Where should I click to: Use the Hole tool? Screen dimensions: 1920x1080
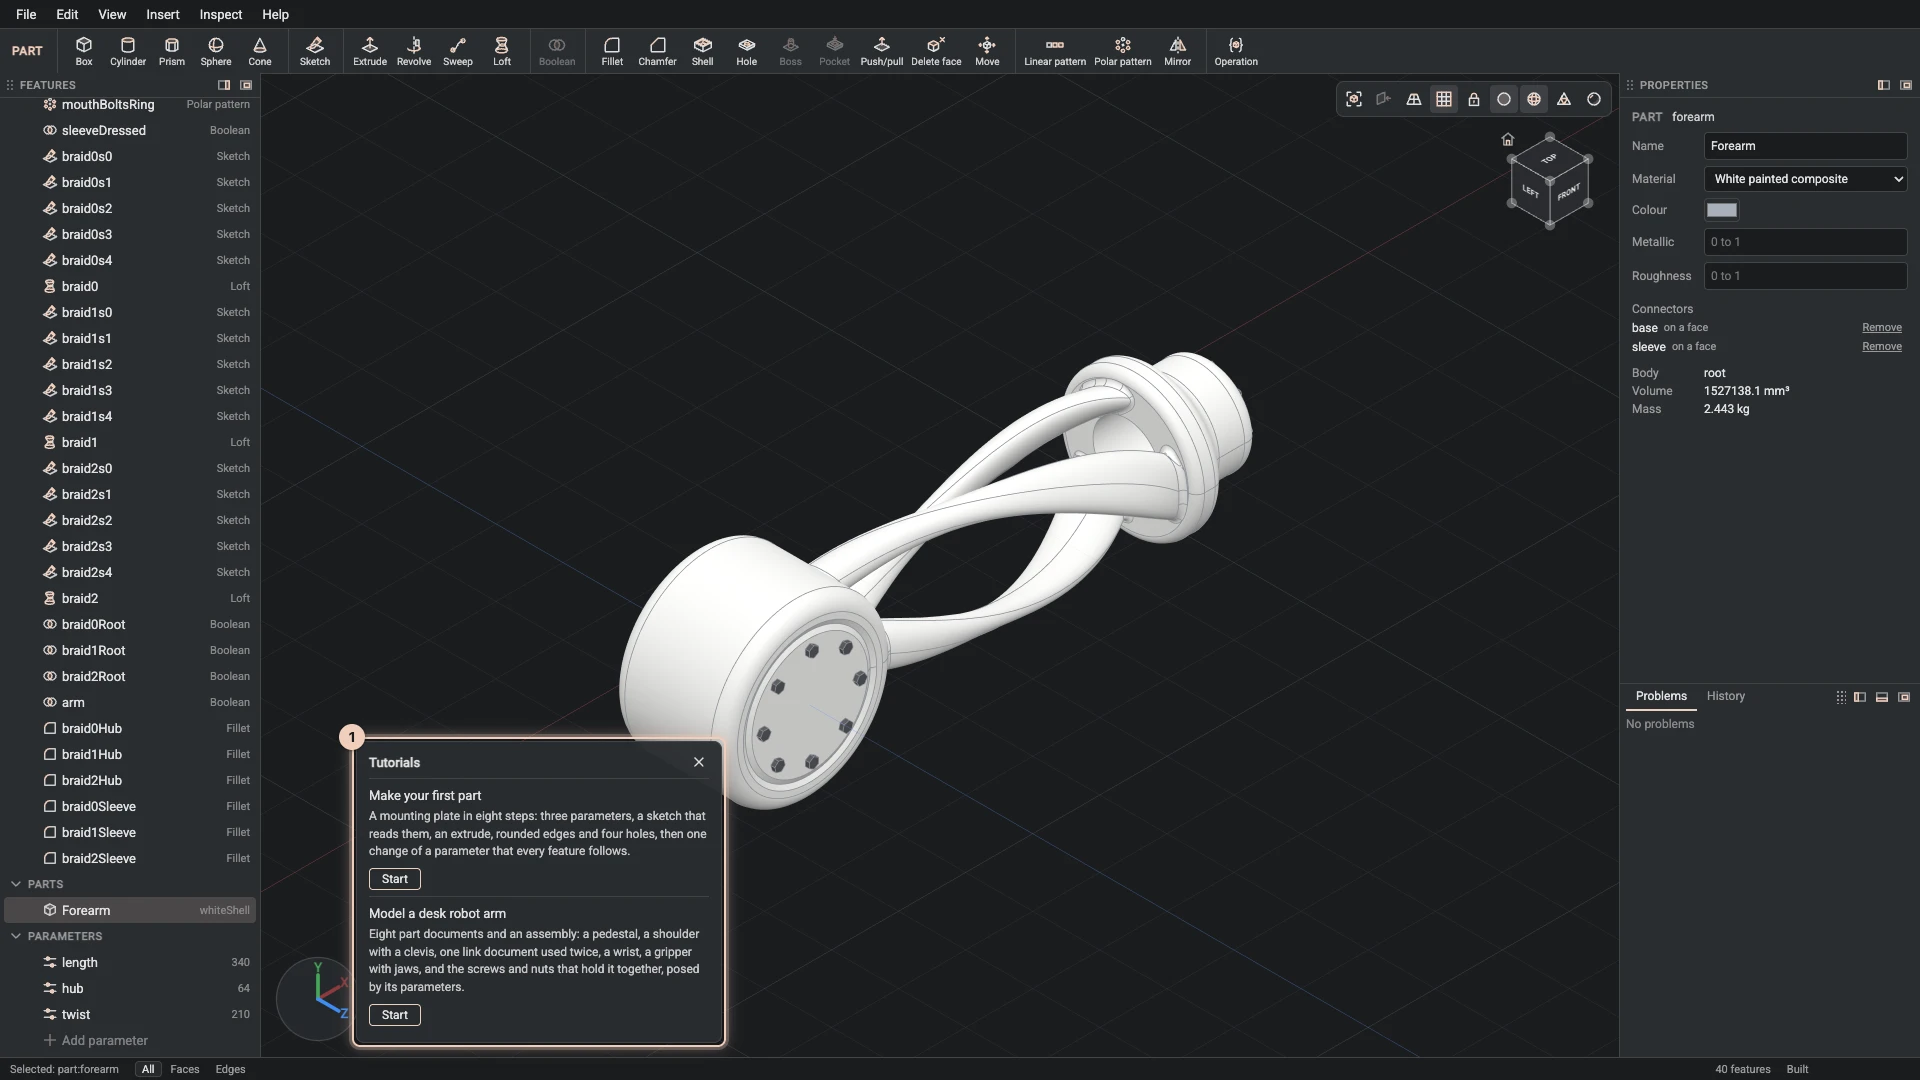coord(746,51)
